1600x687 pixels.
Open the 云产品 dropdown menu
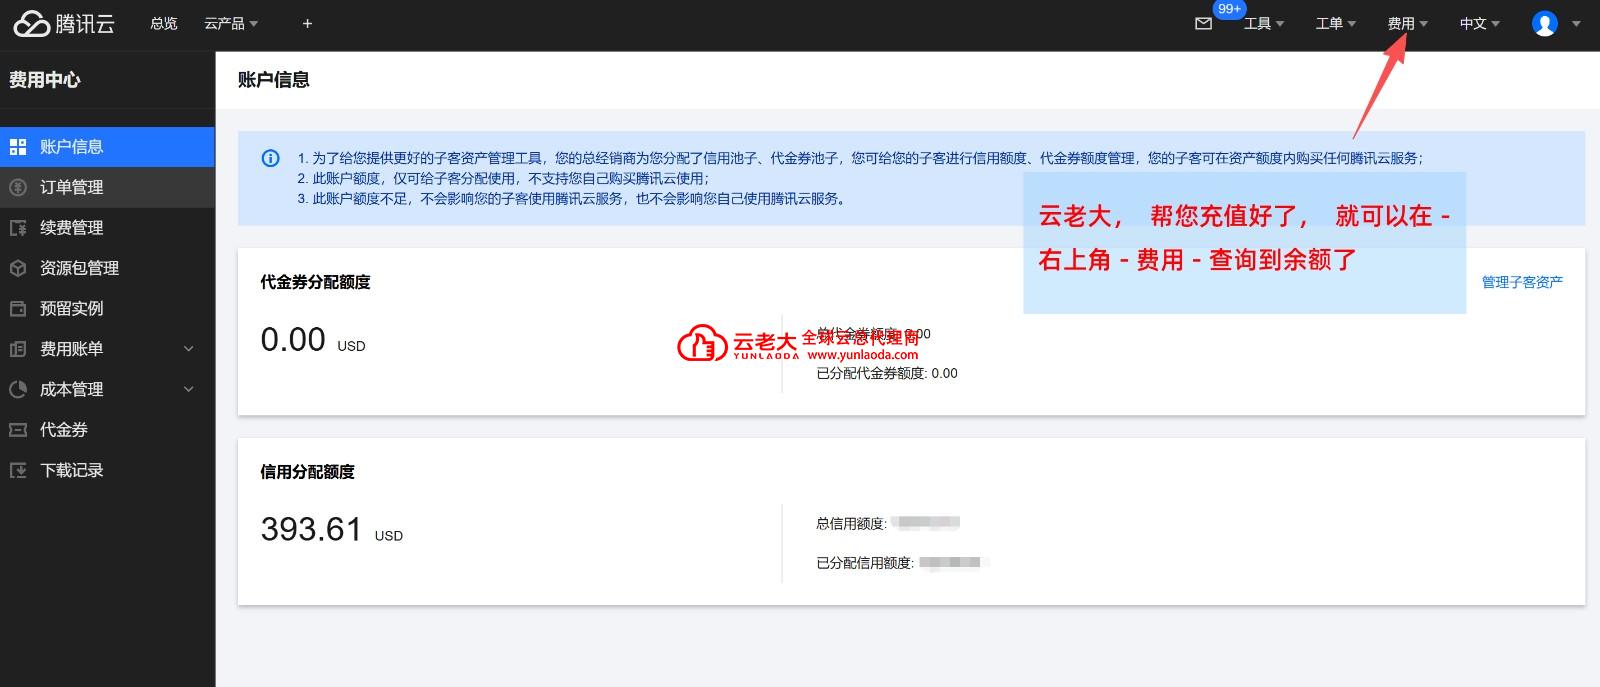230,23
